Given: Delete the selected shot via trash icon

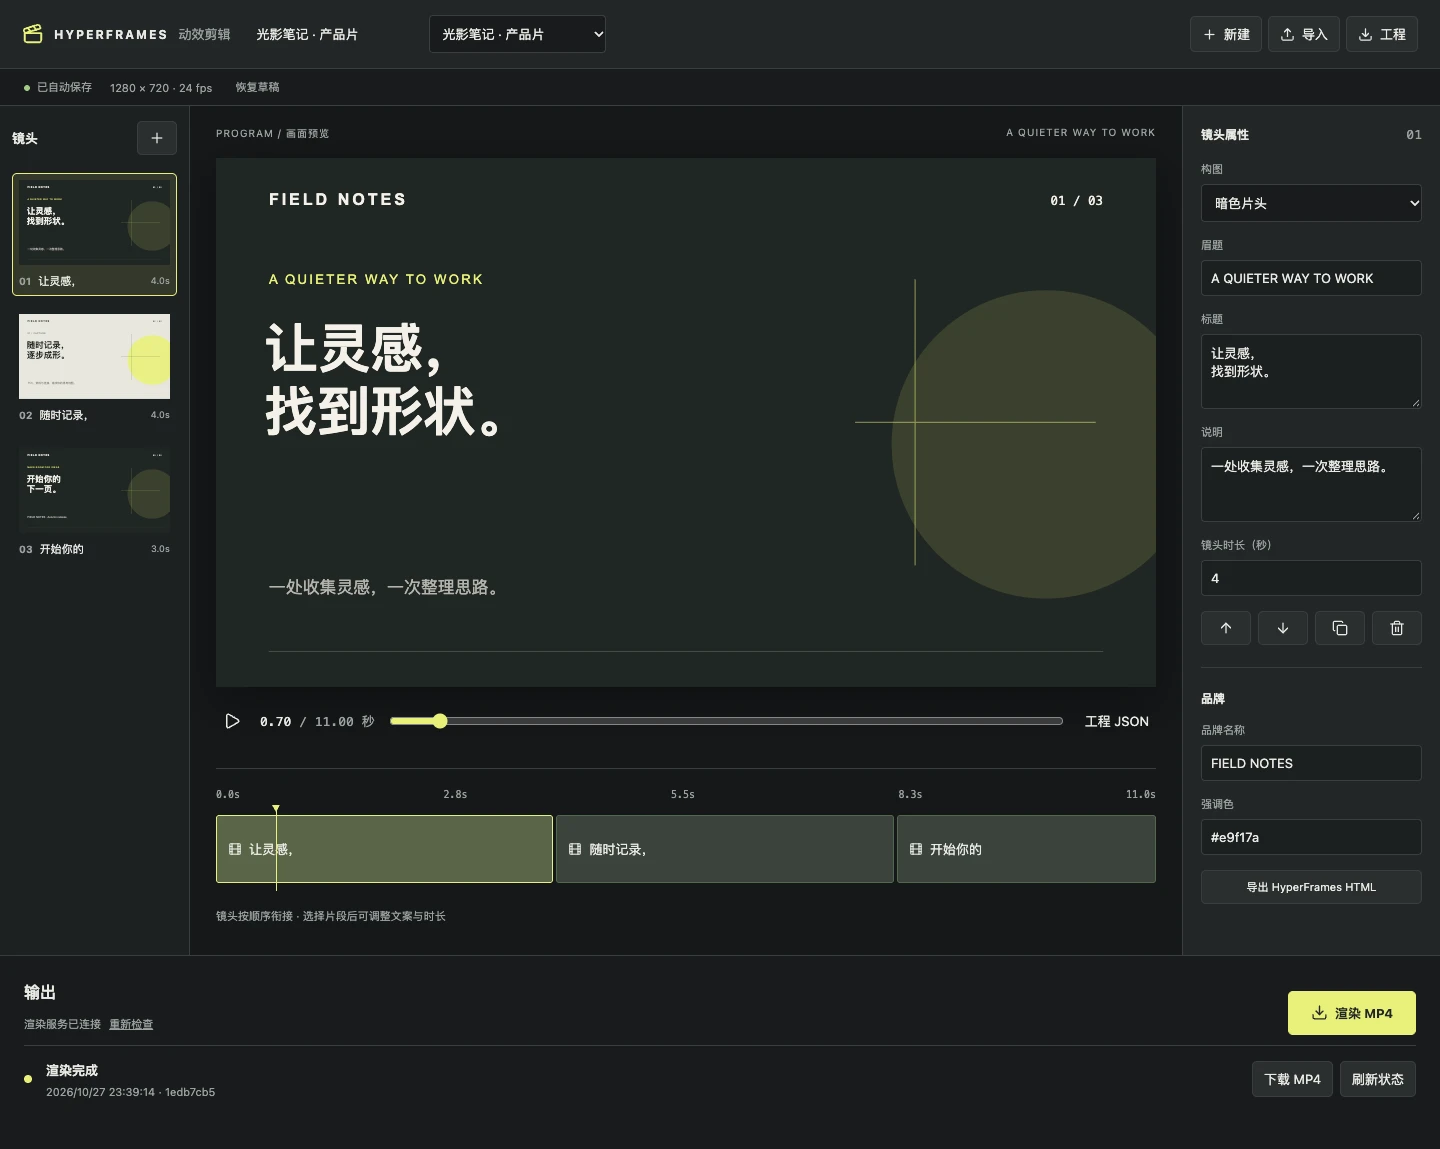Looking at the screenshot, I should tap(1397, 628).
